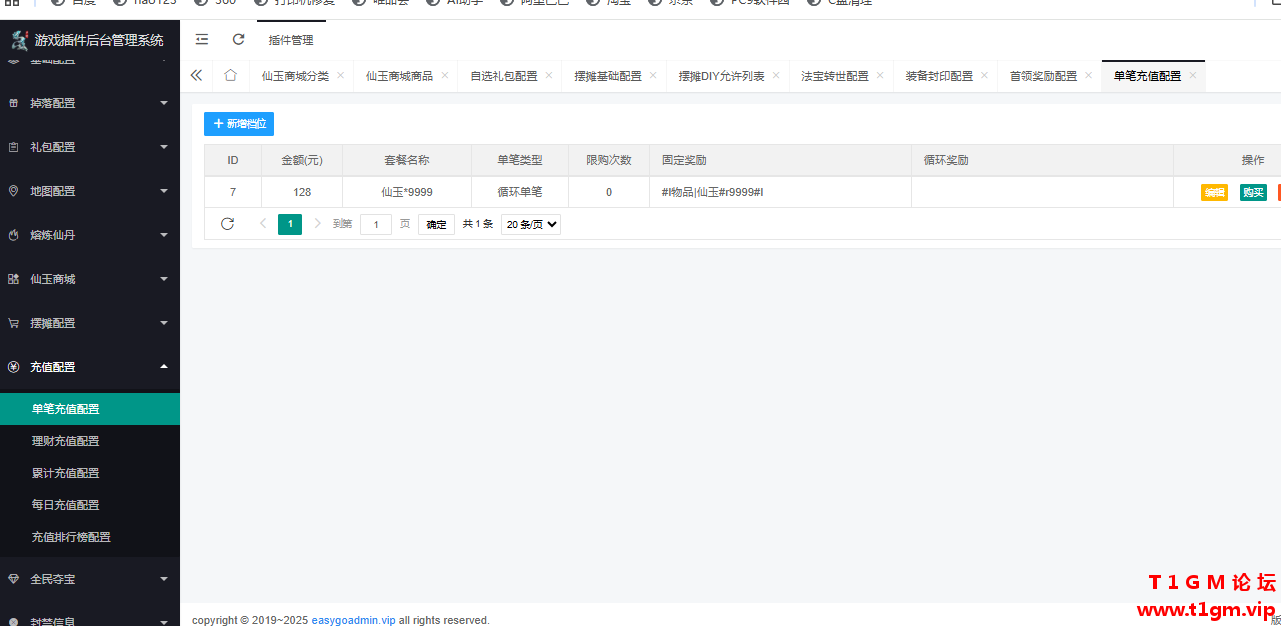The image size is (1281, 626).
Task: Close the 仙玉商城分类 tab
Action: tap(340, 75)
